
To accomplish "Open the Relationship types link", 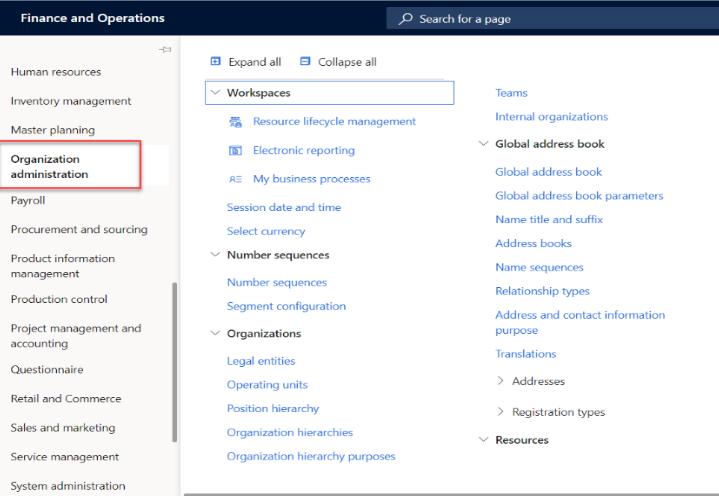I will [x=542, y=291].
